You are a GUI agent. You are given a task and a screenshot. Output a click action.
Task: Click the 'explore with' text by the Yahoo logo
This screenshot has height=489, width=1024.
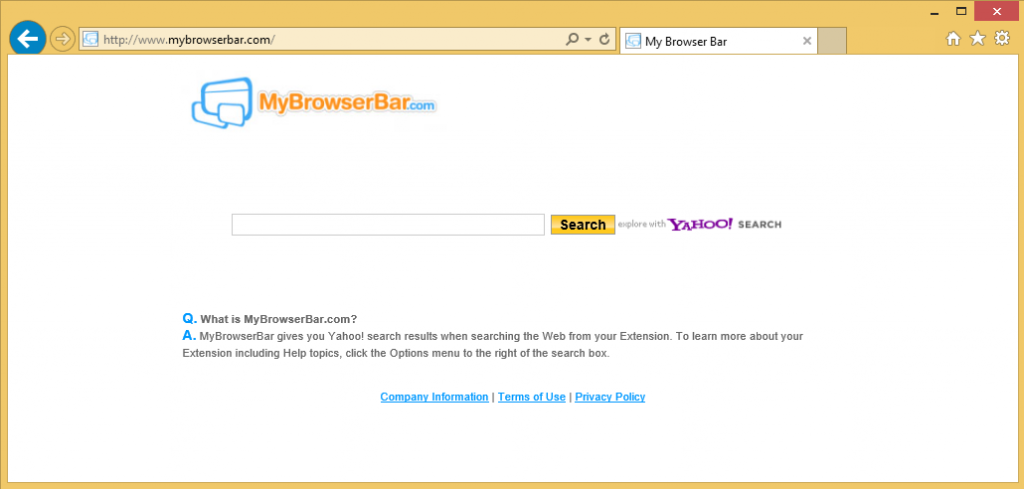[x=642, y=225]
